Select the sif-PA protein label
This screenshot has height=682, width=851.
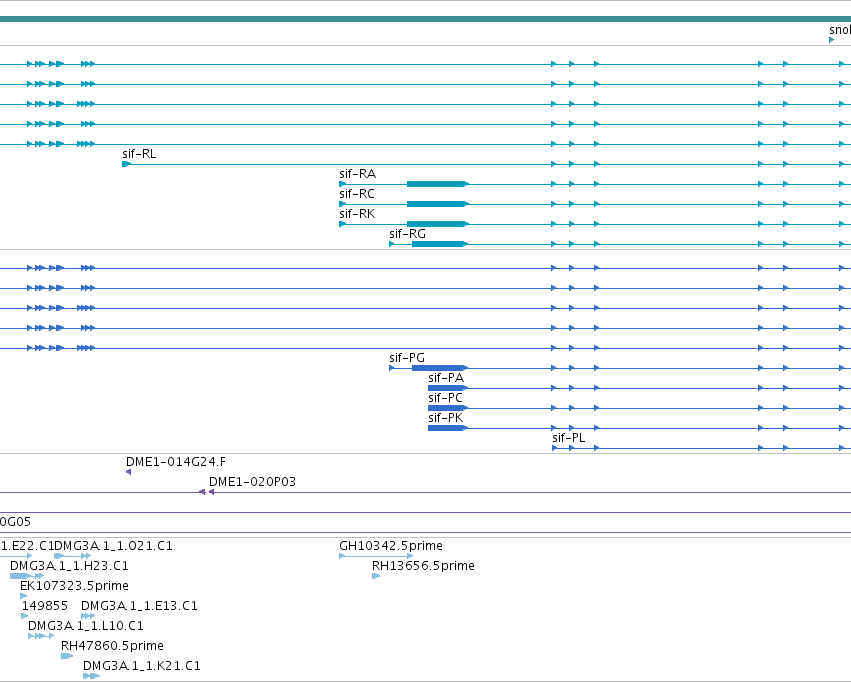[446, 378]
